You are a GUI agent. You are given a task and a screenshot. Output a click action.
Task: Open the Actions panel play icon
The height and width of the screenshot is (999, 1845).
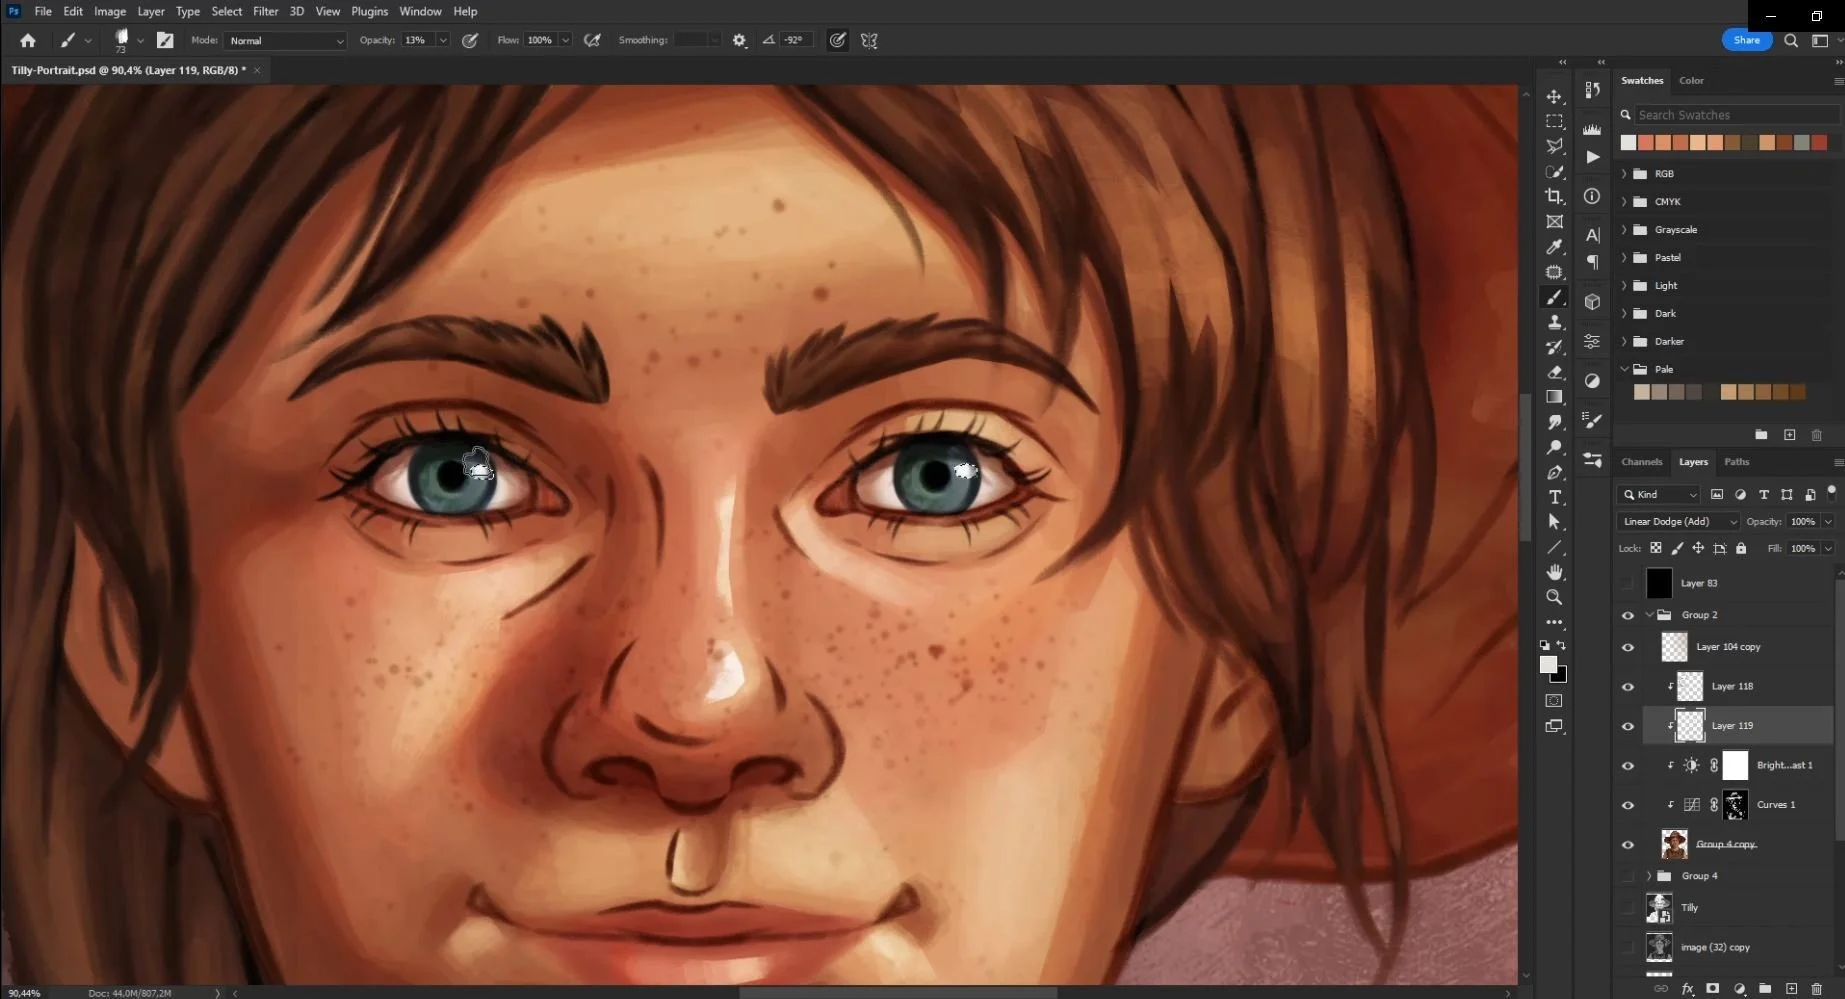click(1592, 157)
